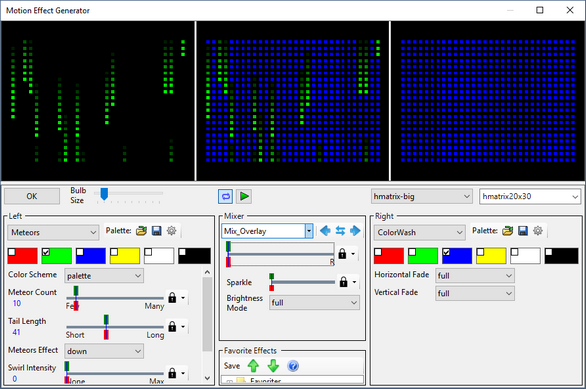586x389 pixels.
Task: Open the Sparkle lock dropdown arrow
Action: (x=354, y=282)
